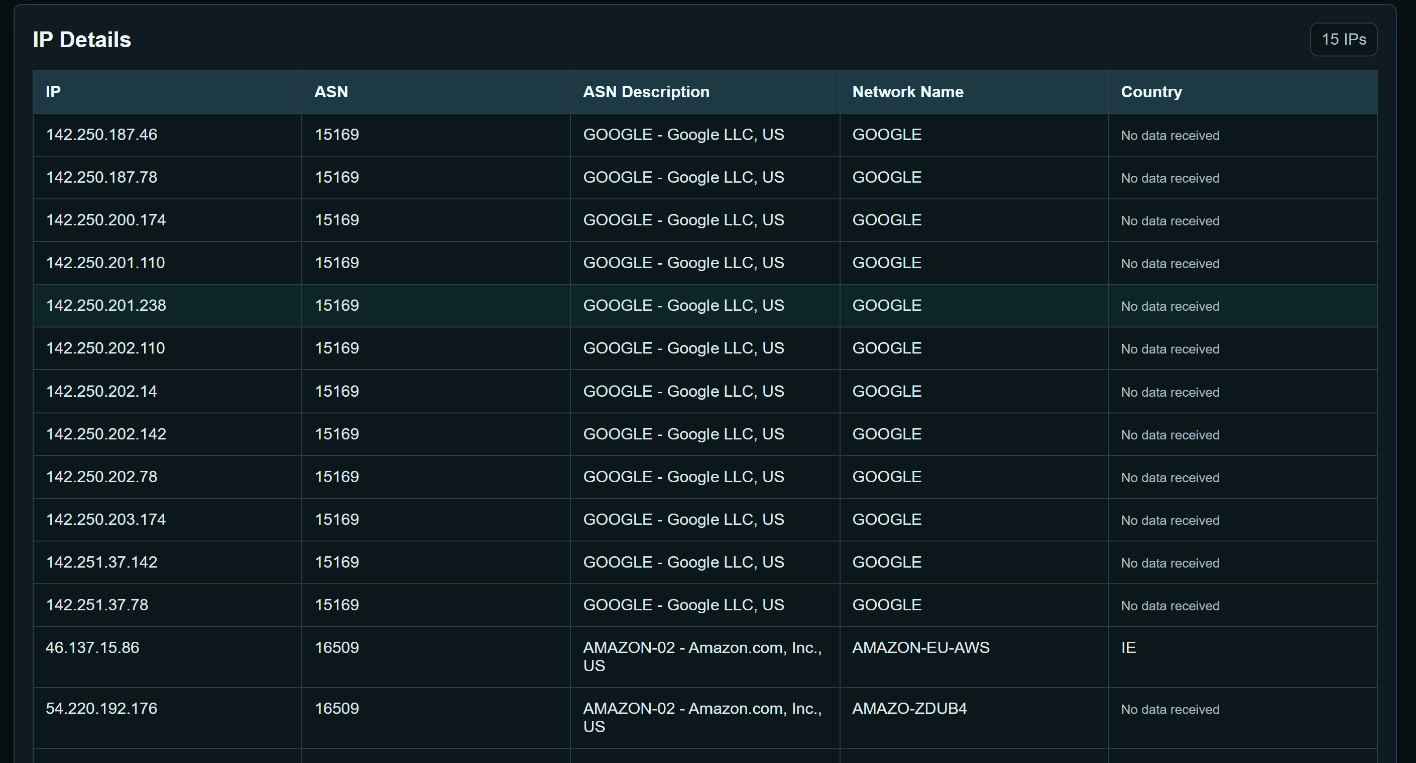This screenshot has height=763, width=1416.
Task: Click GOOGLE network name in 142.250.203.174 row
Action: tap(887, 520)
